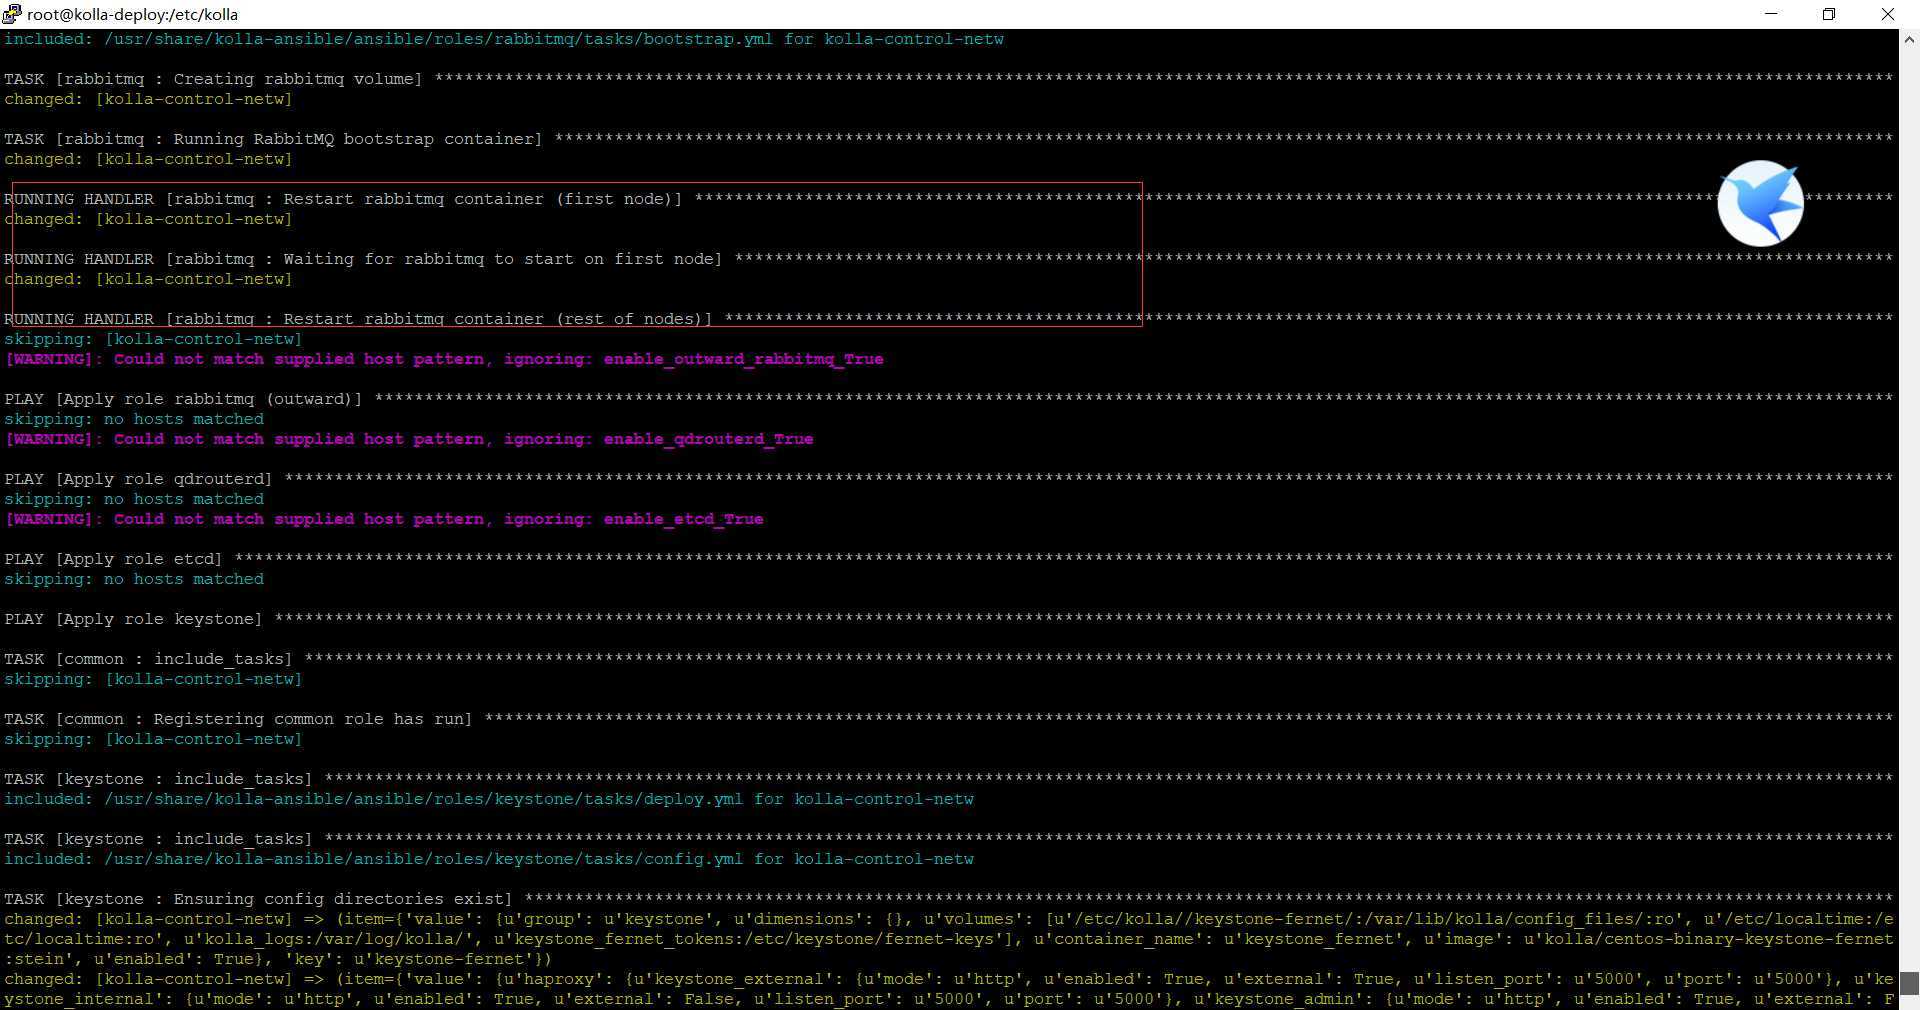Restore down the terminal window
Viewport: 1920px width, 1010px height.
(1829, 14)
